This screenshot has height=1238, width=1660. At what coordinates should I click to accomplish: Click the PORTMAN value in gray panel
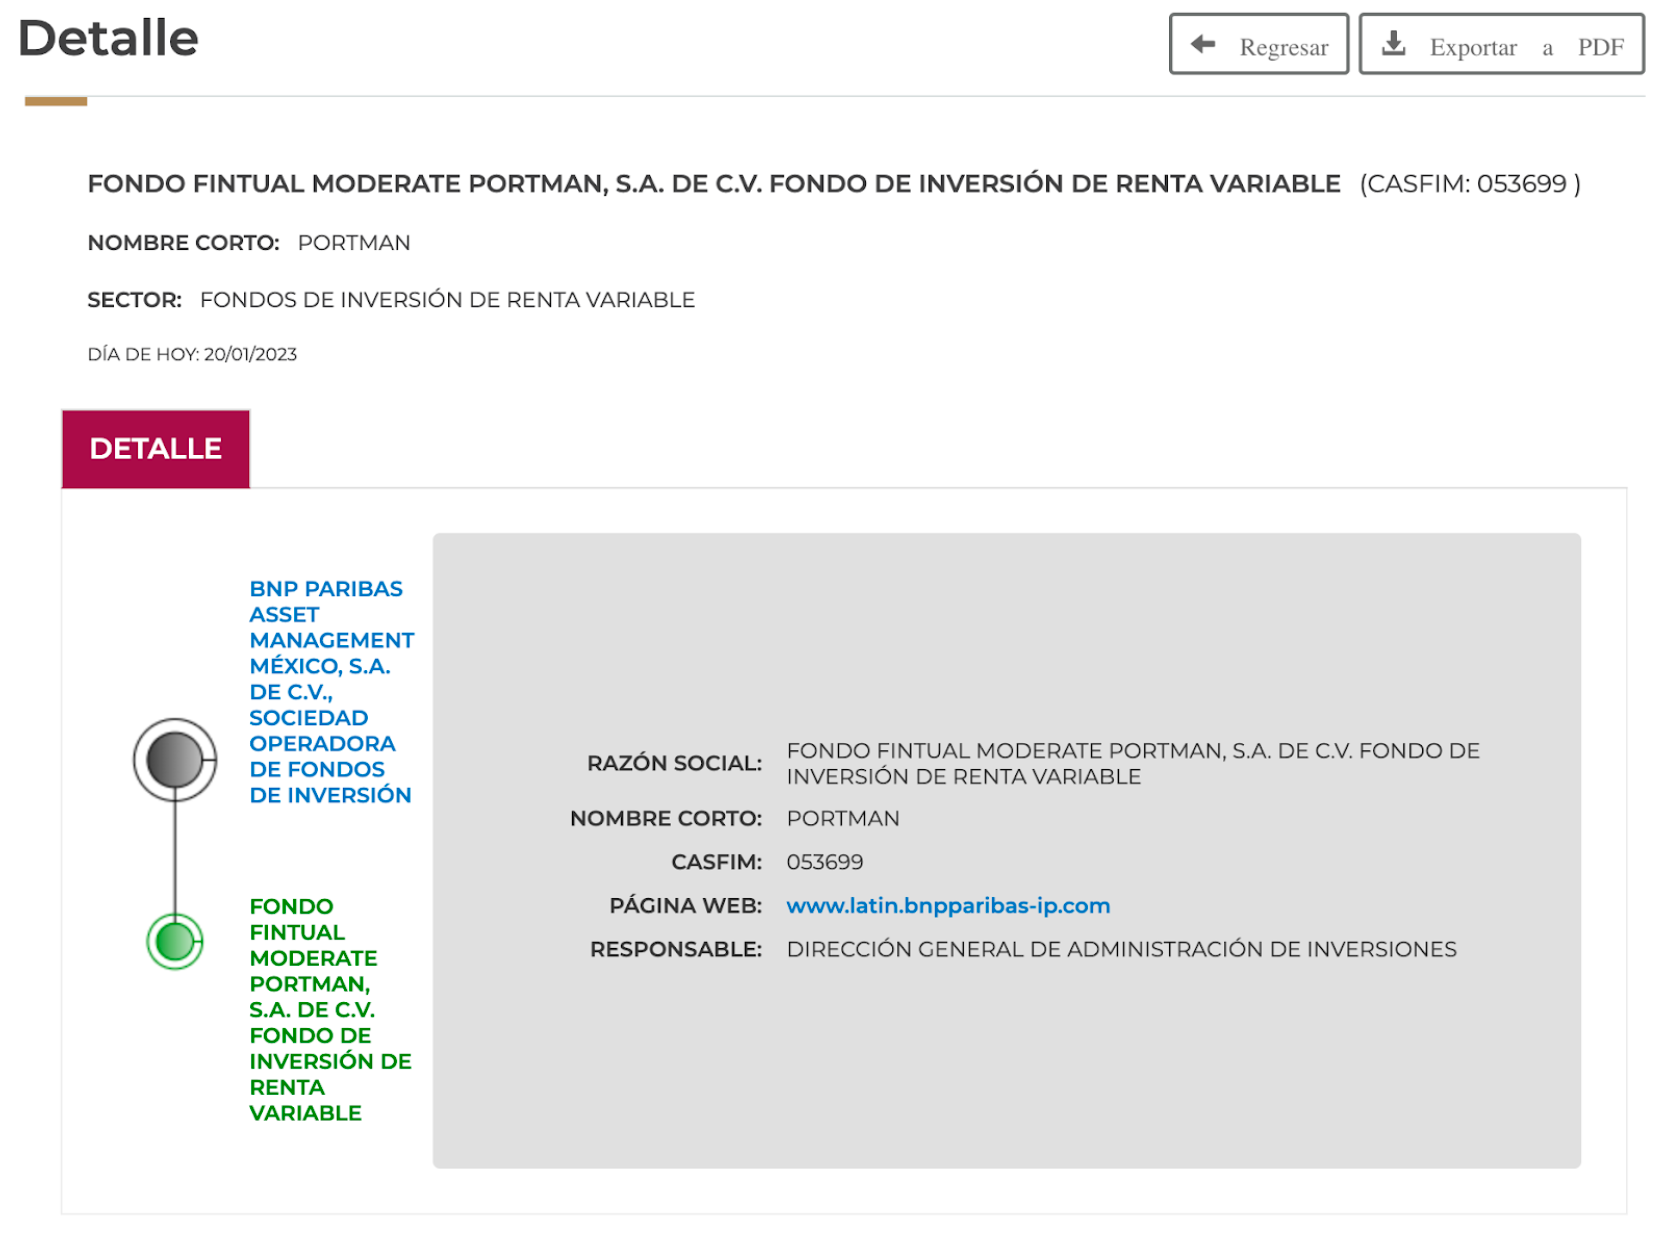coord(843,819)
